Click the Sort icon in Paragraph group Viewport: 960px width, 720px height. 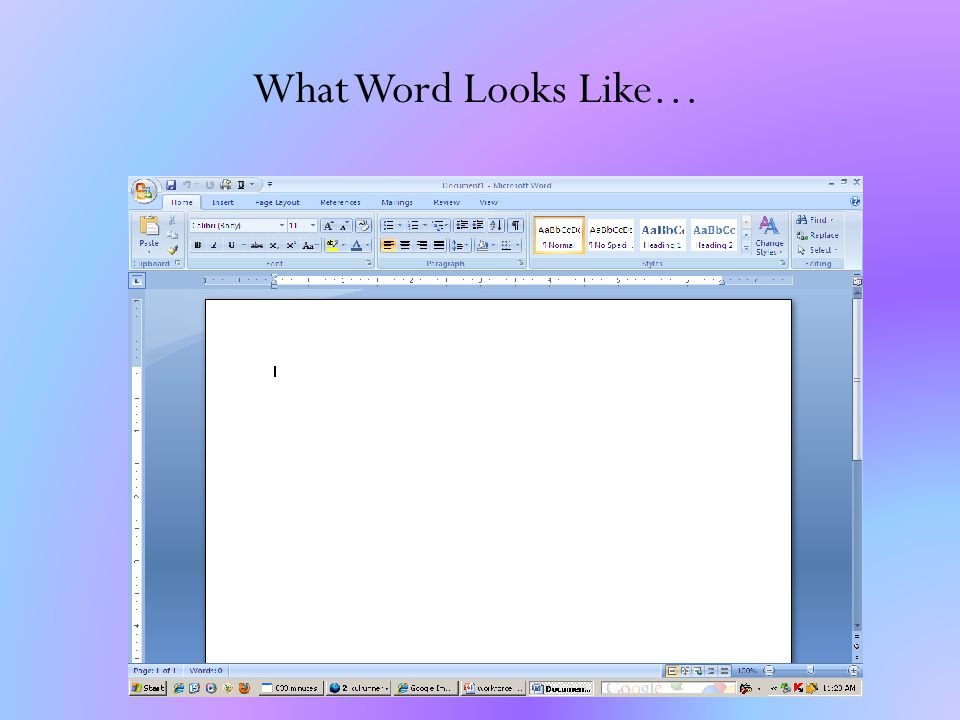[x=494, y=224]
